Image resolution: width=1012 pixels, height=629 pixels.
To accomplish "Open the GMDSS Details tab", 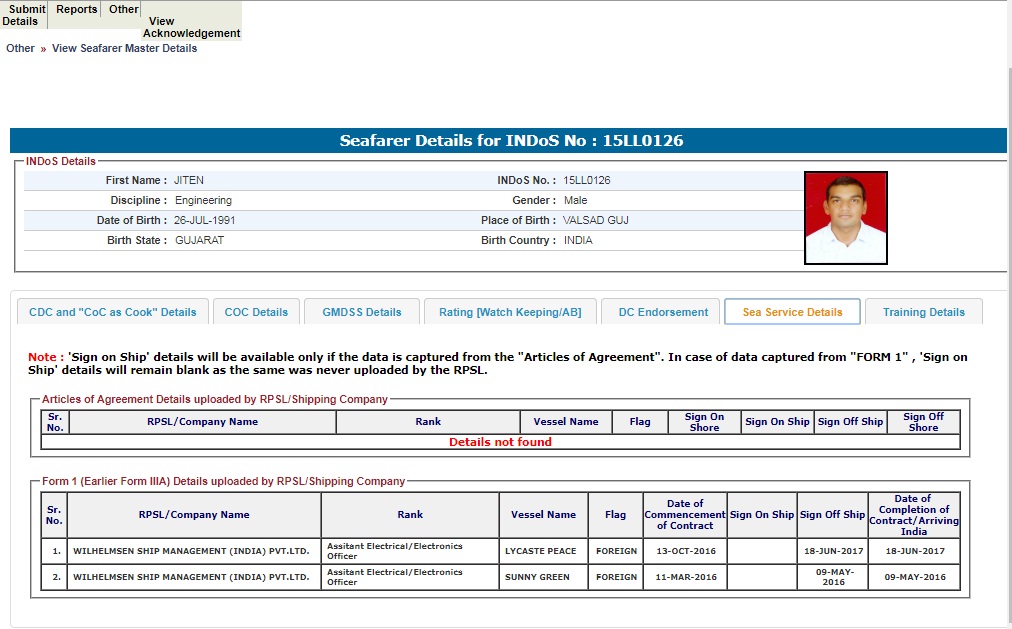I will click(362, 312).
